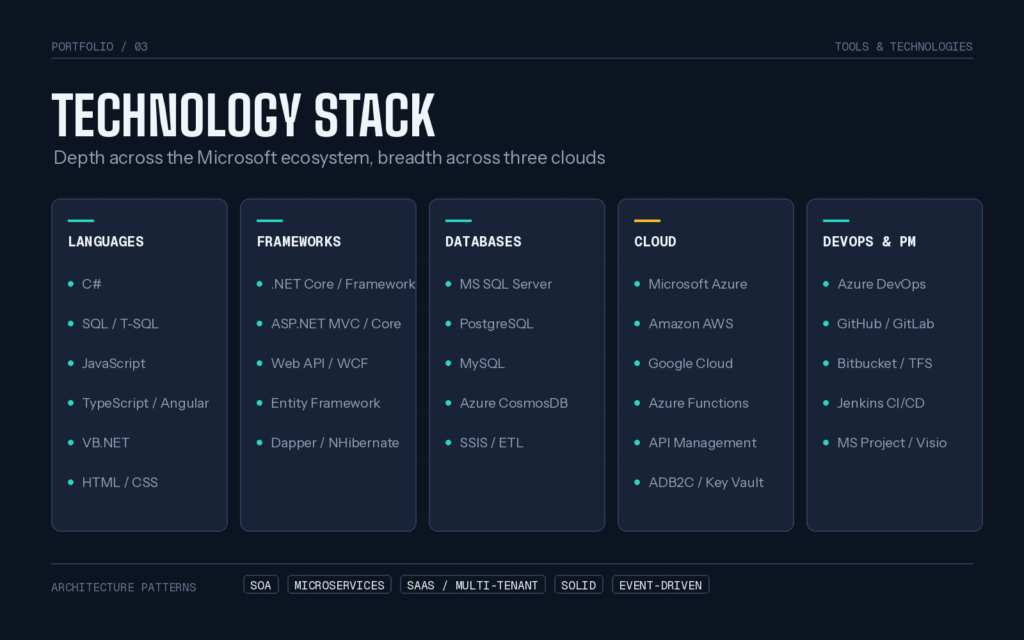
Task: Click the CLOUD card heading
Action: [x=655, y=242]
